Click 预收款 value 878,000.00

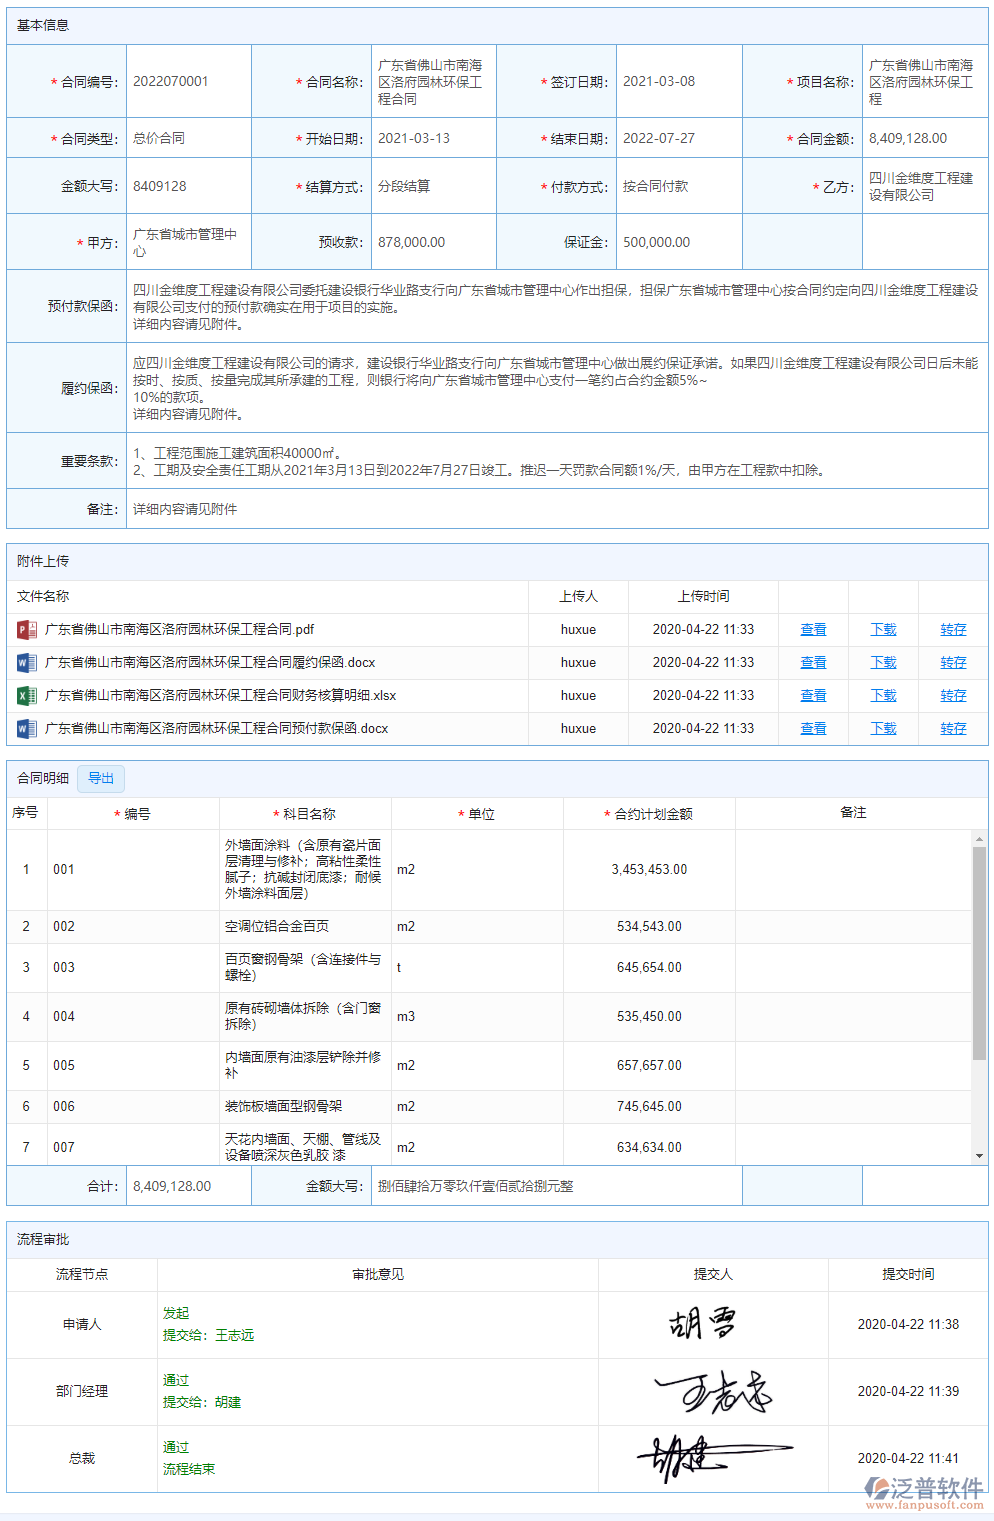pyautogui.click(x=412, y=242)
